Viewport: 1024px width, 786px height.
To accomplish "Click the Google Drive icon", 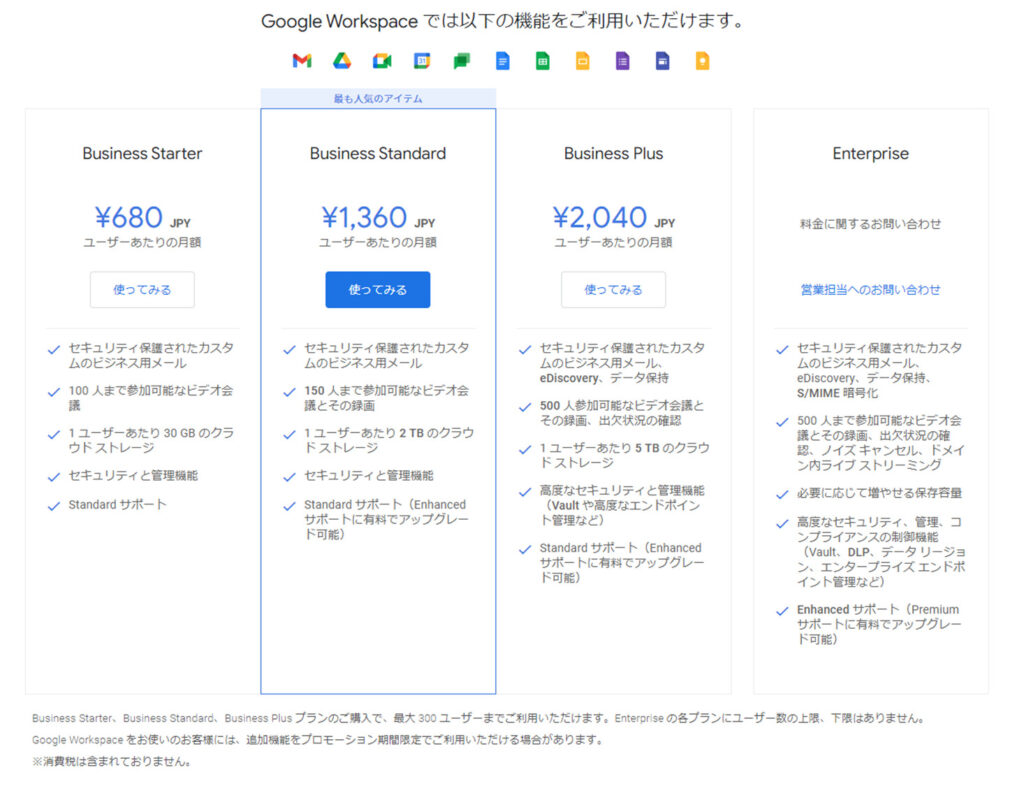I will pos(342,61).
